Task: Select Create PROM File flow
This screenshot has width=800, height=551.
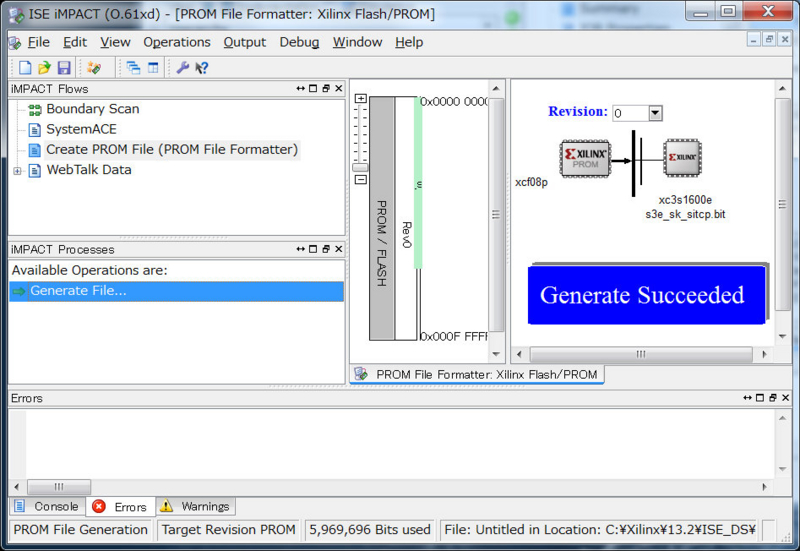Action: 172,149
